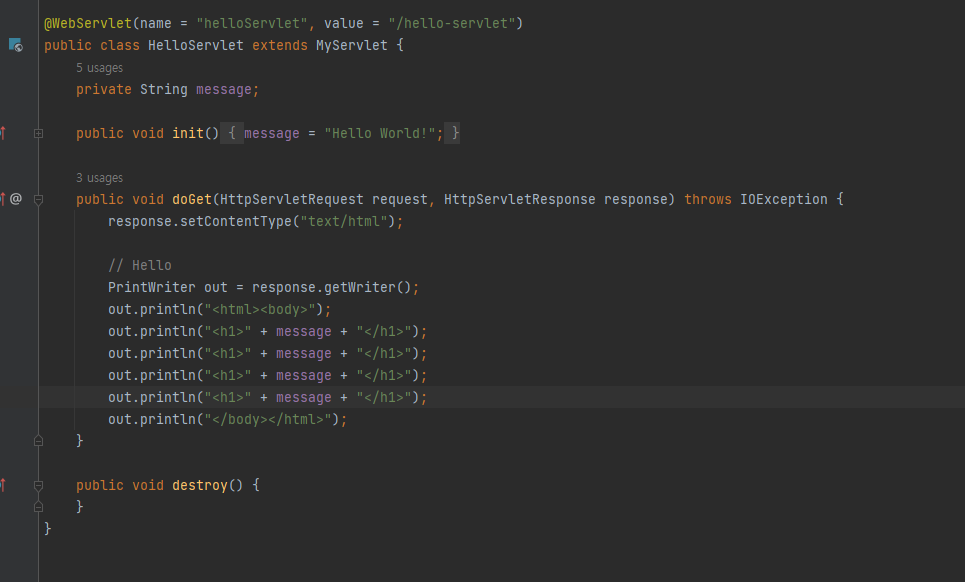Click the "Hello World!" string
The height and width of the screenshot is (582, 965).
pos(380,134)
